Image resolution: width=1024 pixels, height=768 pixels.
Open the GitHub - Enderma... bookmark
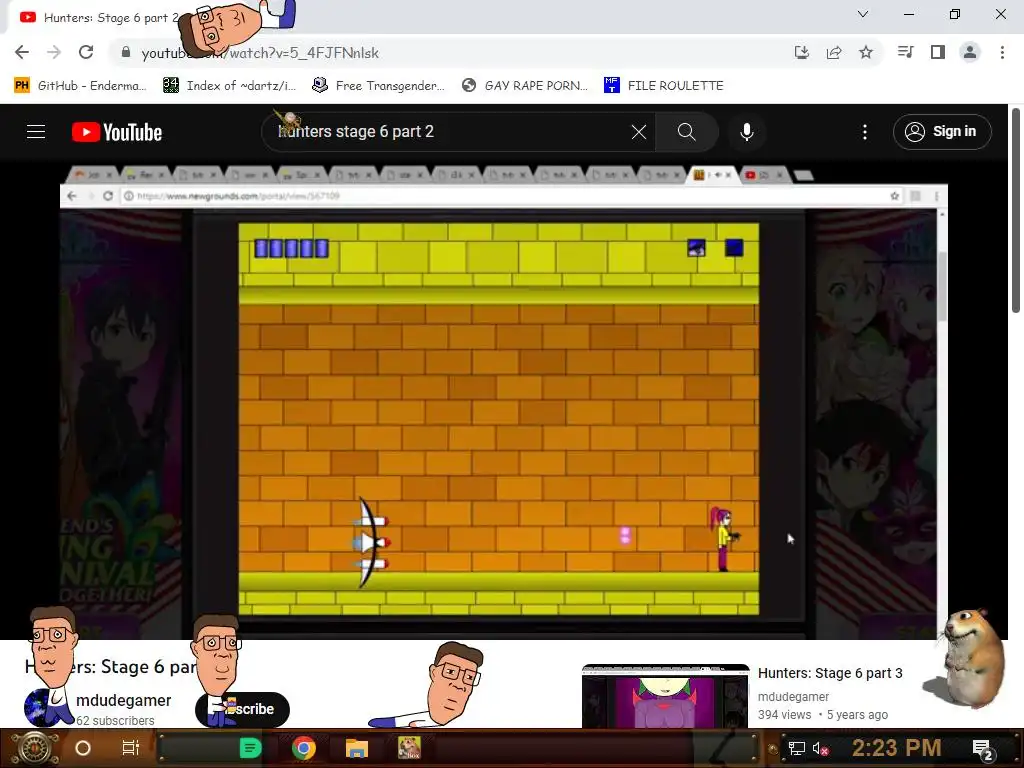tap(80, 86)
